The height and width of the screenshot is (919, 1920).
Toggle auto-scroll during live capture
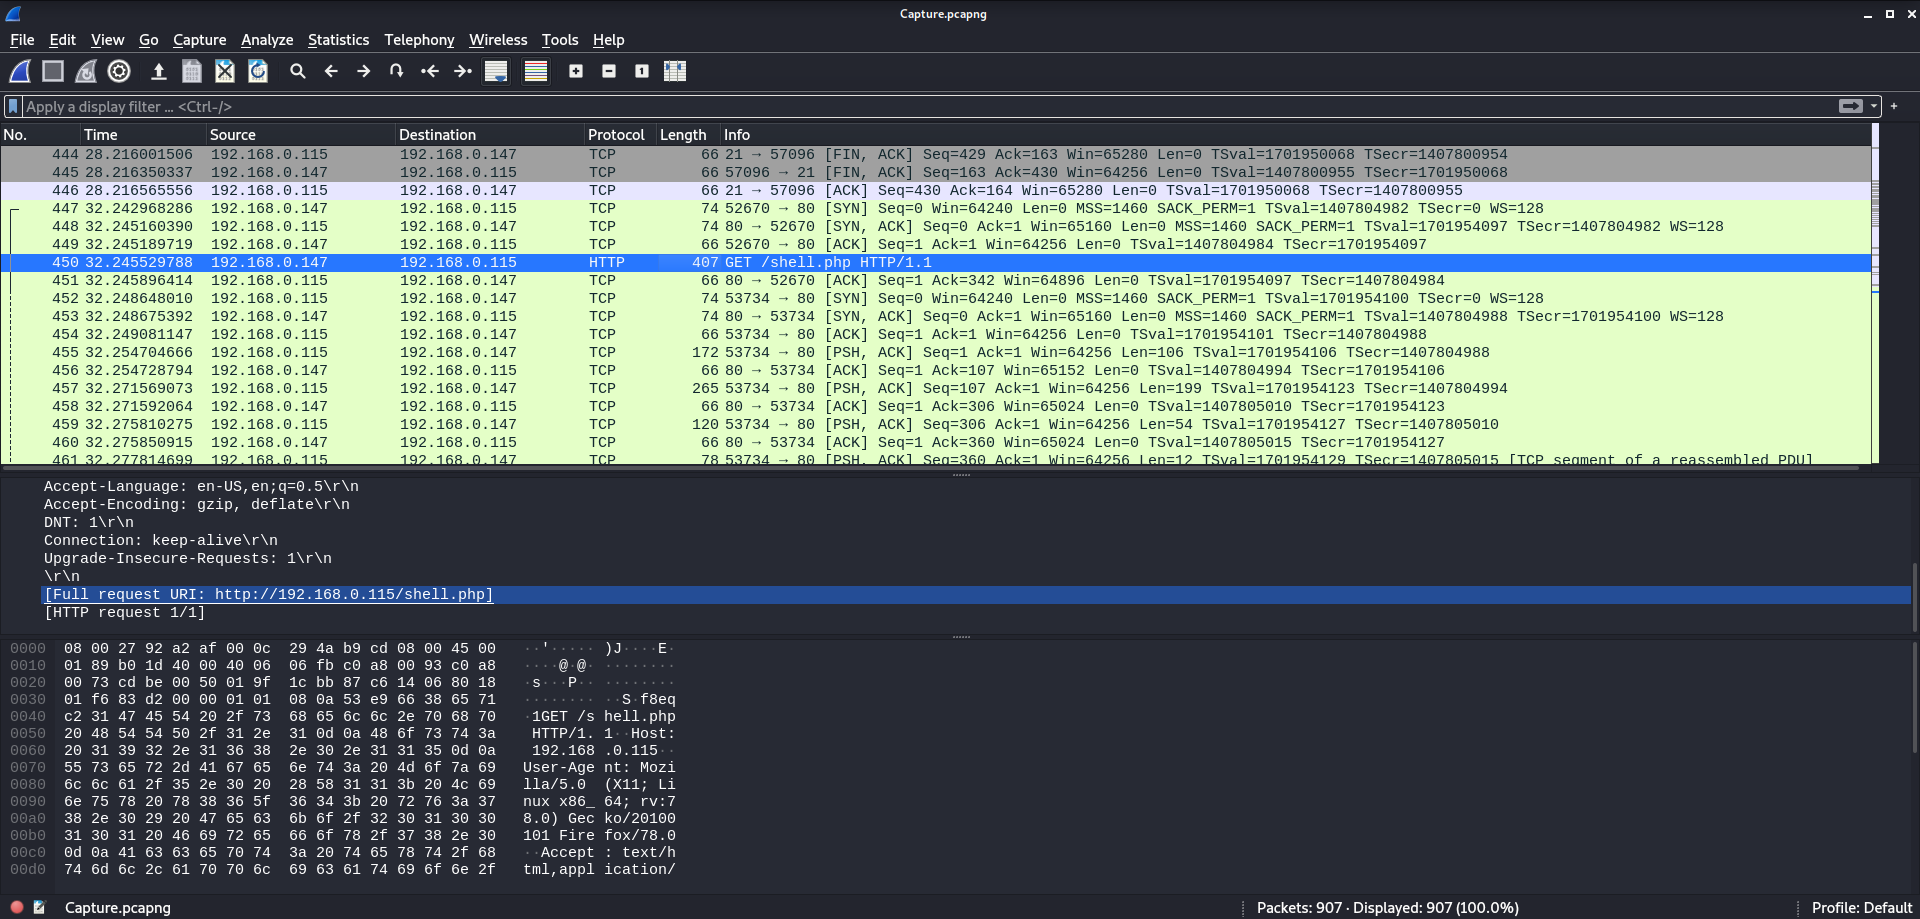(496, 71)
